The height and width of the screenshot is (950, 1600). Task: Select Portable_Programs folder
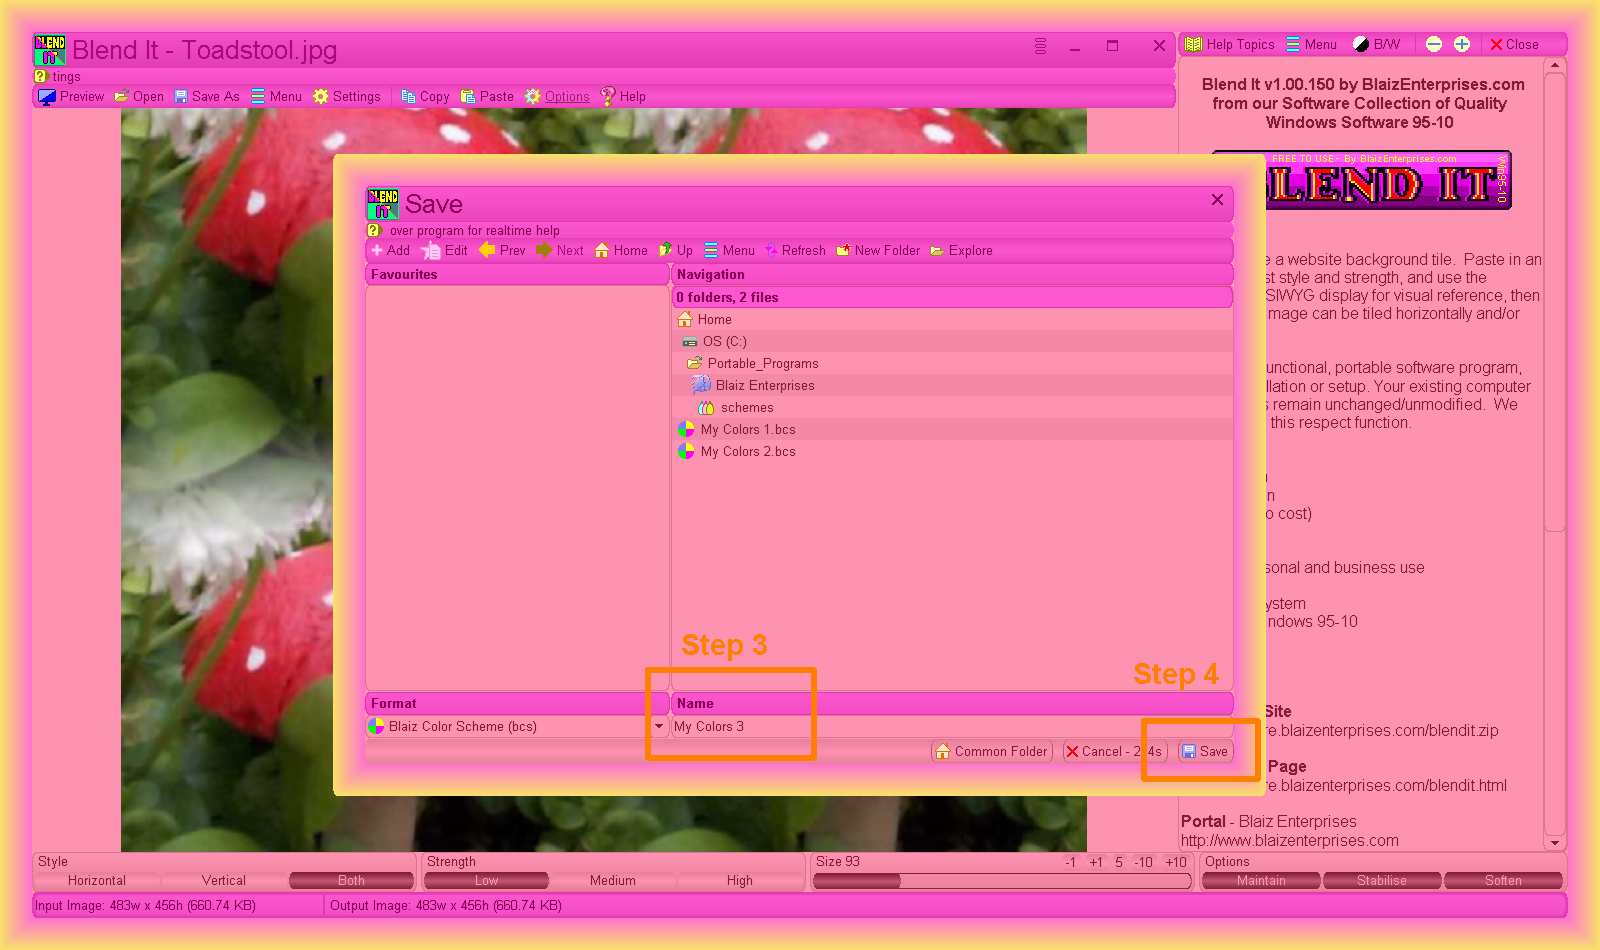click(x=952, y=364)
